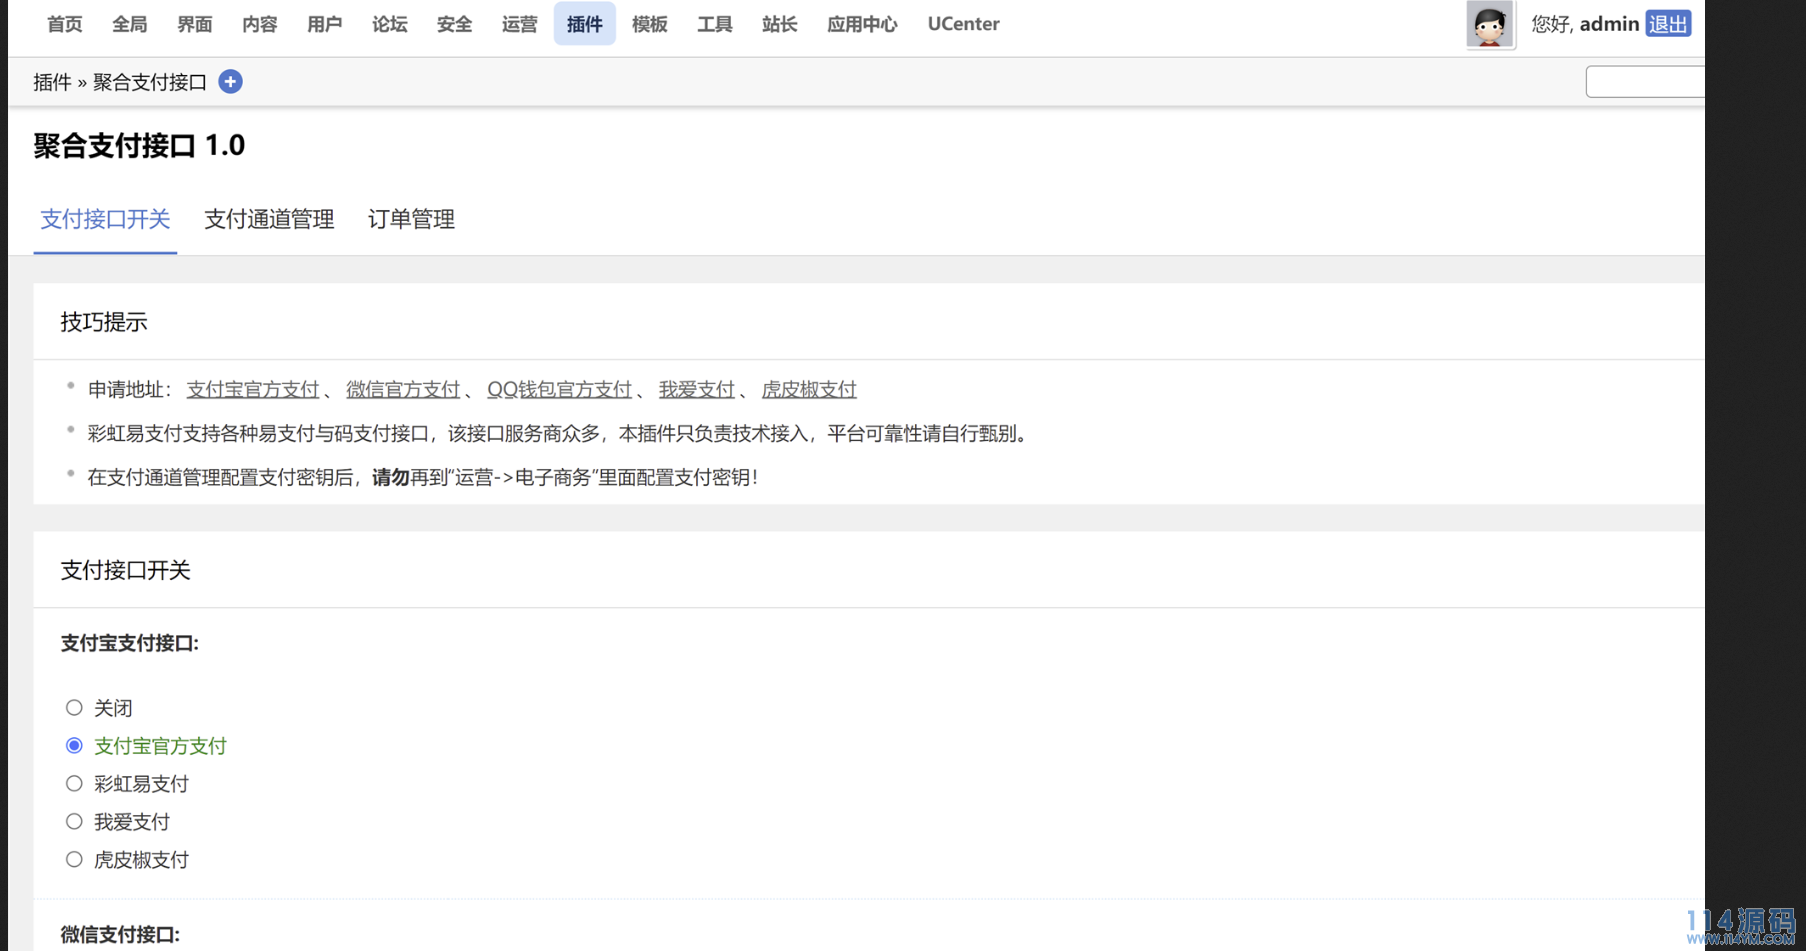Click the search input field at top right
Screen dimensions: 1806x951
[1644, 82]
